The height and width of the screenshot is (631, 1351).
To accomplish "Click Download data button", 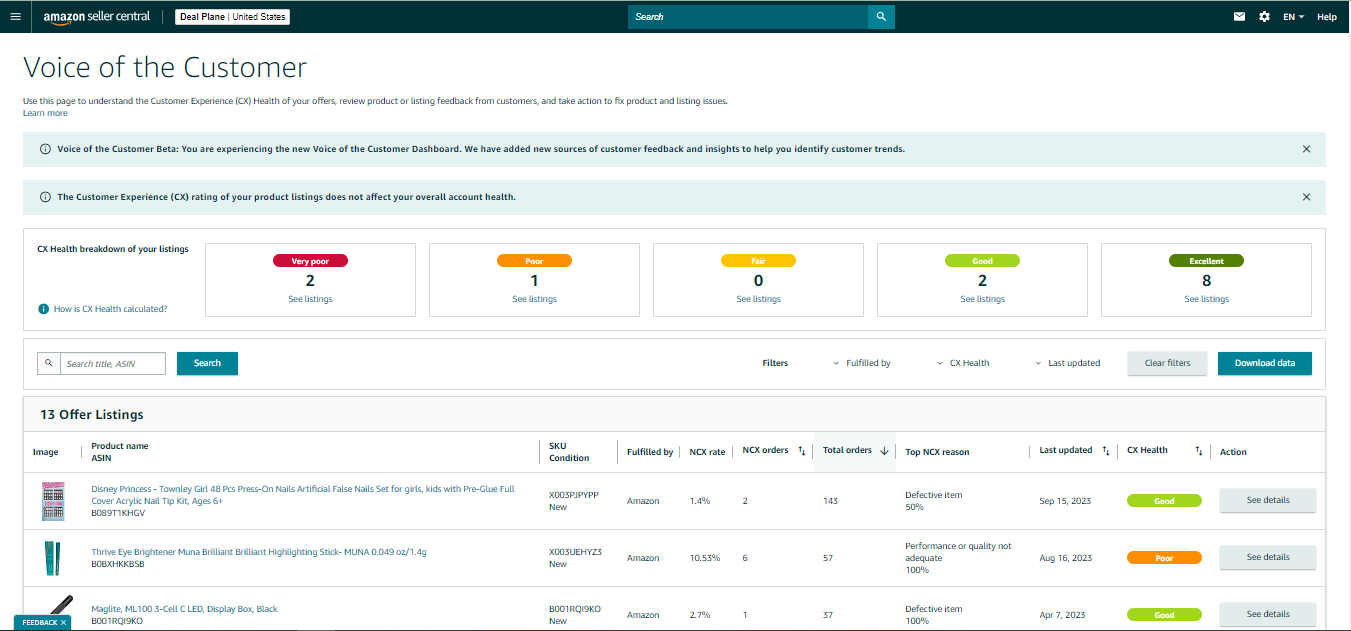I will tap(1264, 363).
